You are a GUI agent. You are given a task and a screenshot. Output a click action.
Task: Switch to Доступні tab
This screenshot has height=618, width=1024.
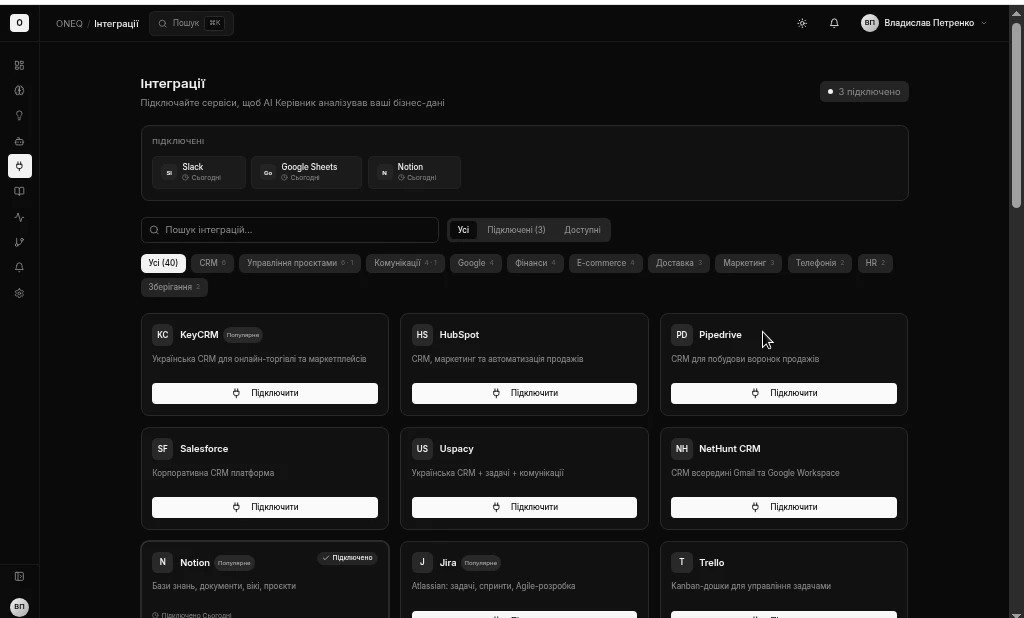[x=582, y=230]
